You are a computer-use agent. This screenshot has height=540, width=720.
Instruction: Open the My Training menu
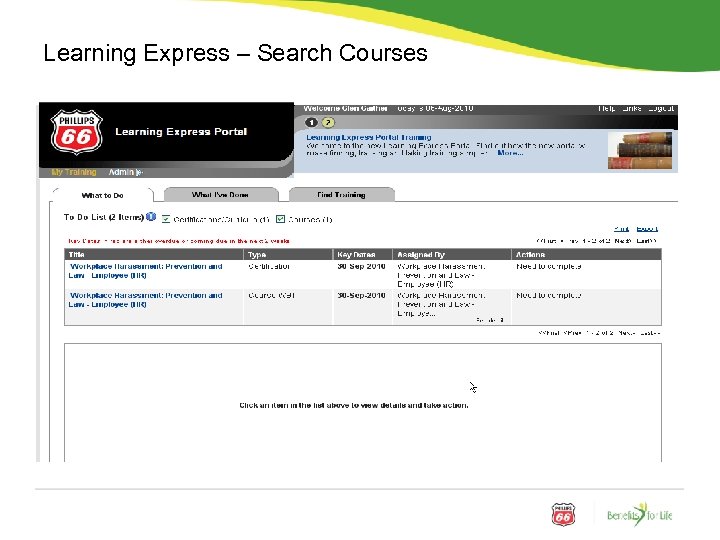(x=74, y=172)
